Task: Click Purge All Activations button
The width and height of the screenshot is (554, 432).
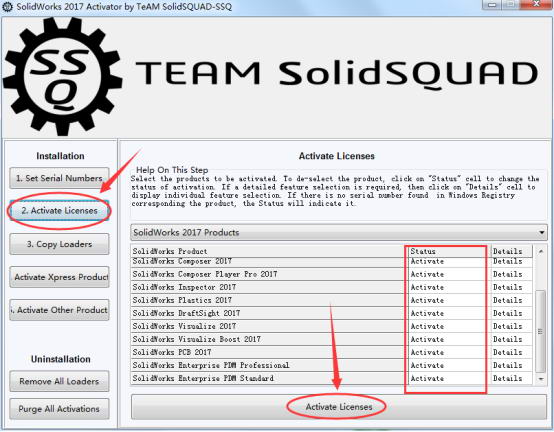Action: click(x=59, y=409)
